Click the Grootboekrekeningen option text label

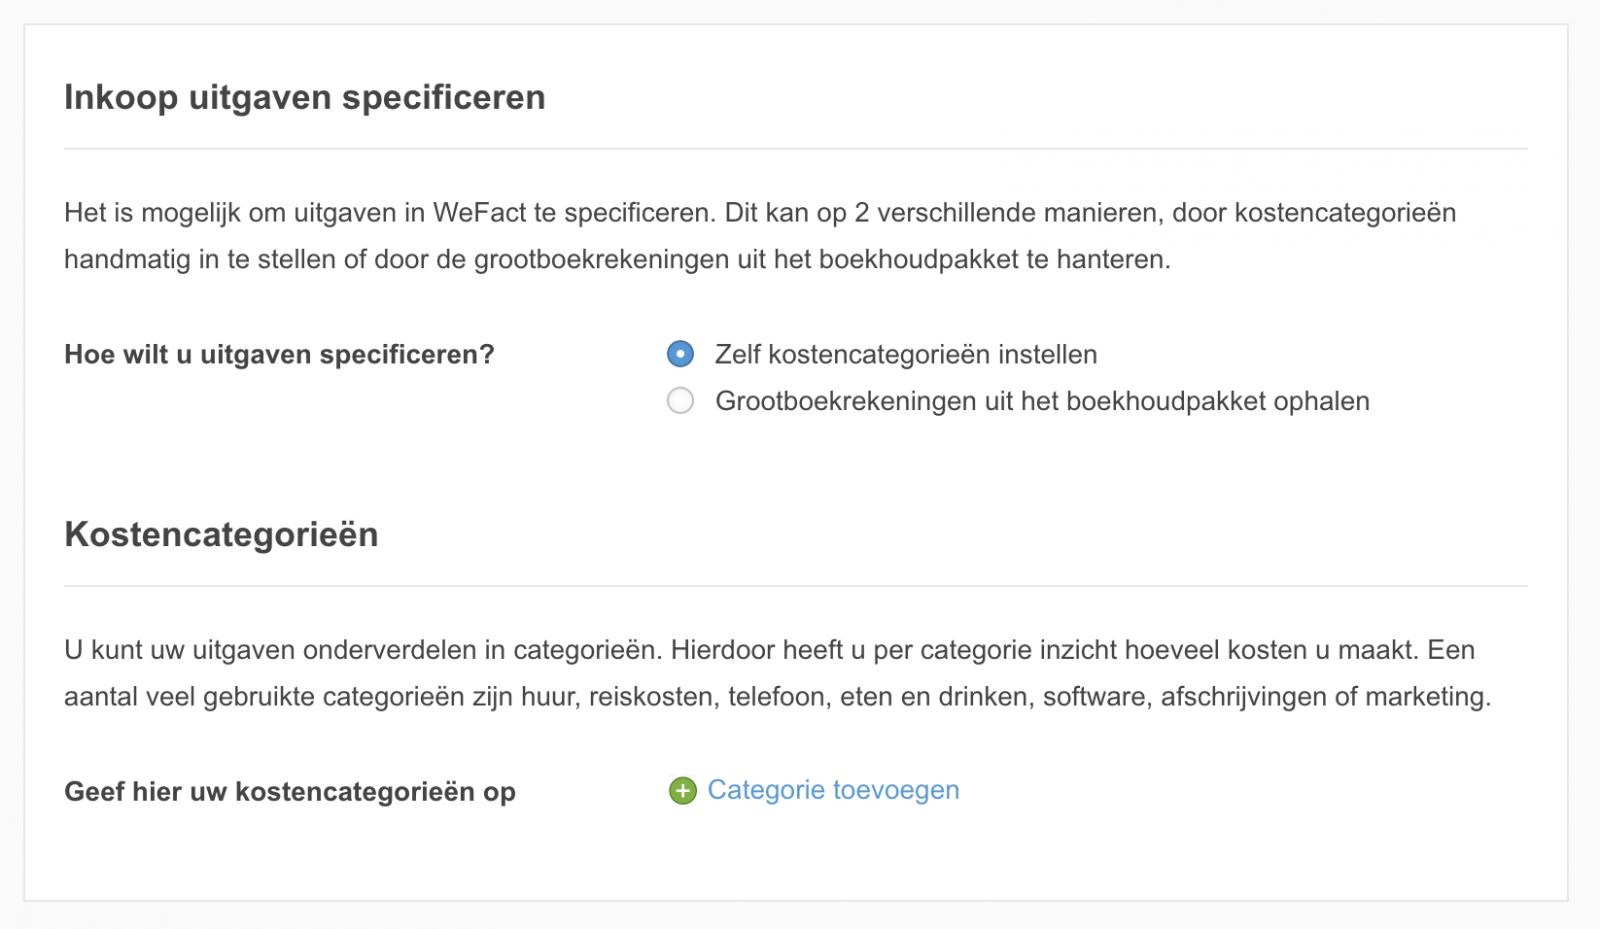point(1040,401)
